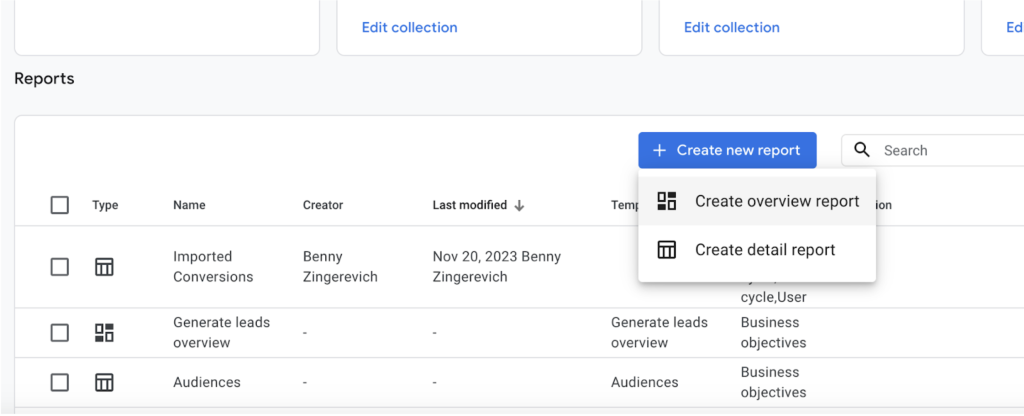Viewport: 1024px width, 416px height.
Task: Click the overview icon in the dropdown menu
Action: pos(667,201)
